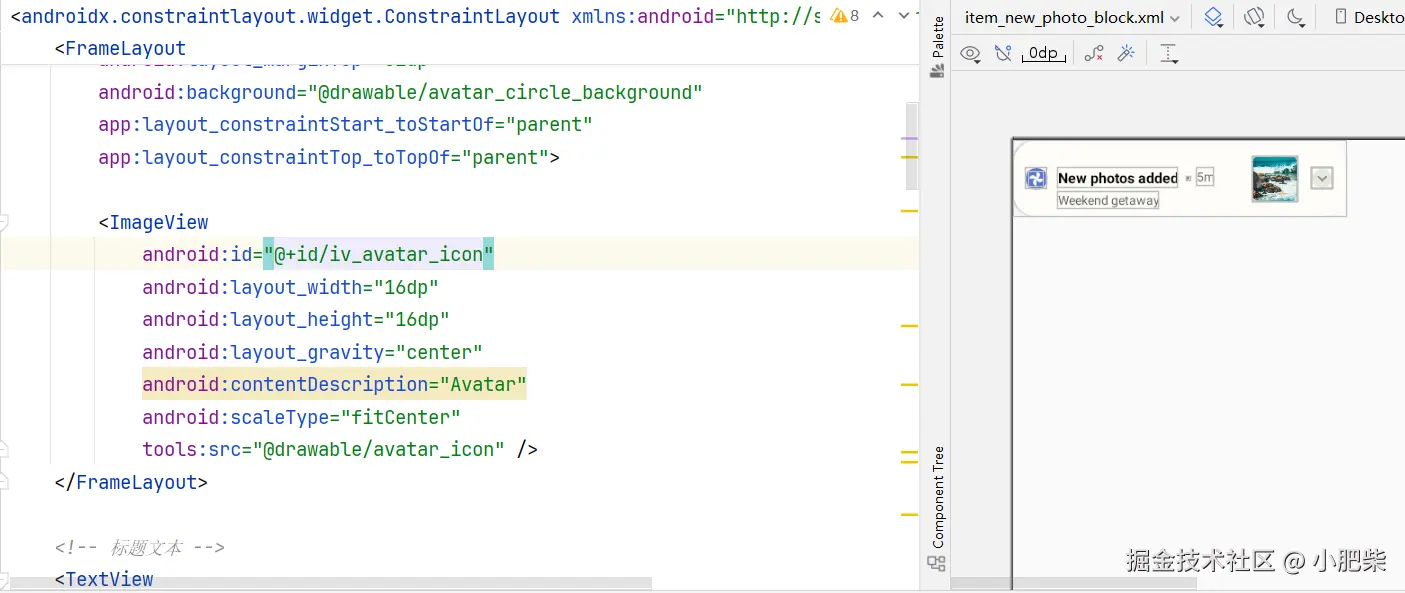Select the avatar icon in preview
Image resolution: width=1405 pixels, height=593 pixels.
click(x=1036, y=178)
